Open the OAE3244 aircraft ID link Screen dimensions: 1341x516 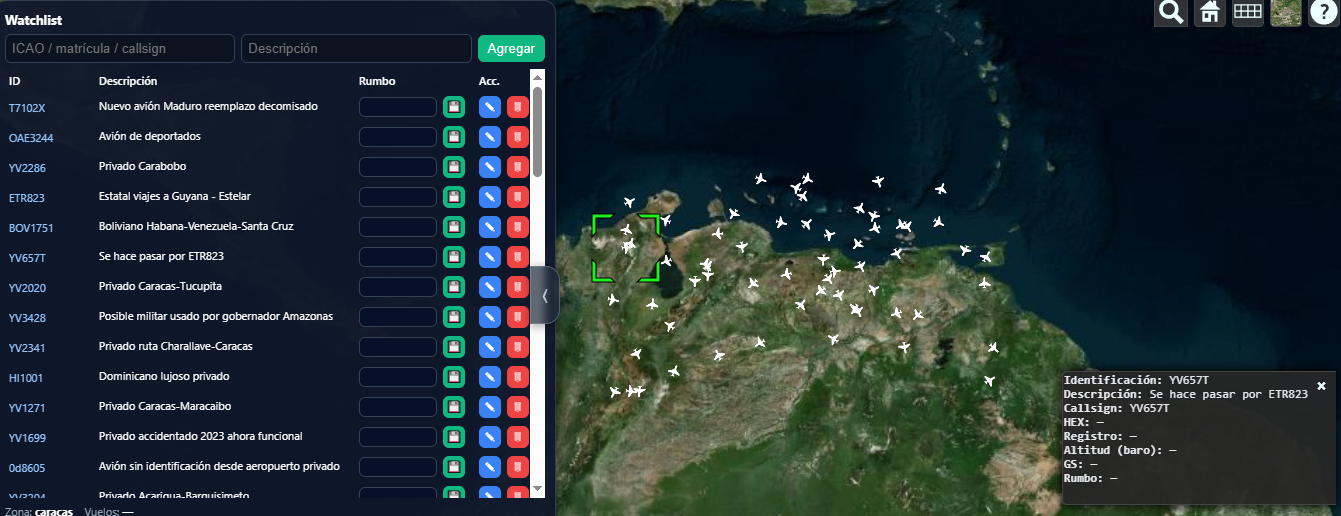coord(31,137)
